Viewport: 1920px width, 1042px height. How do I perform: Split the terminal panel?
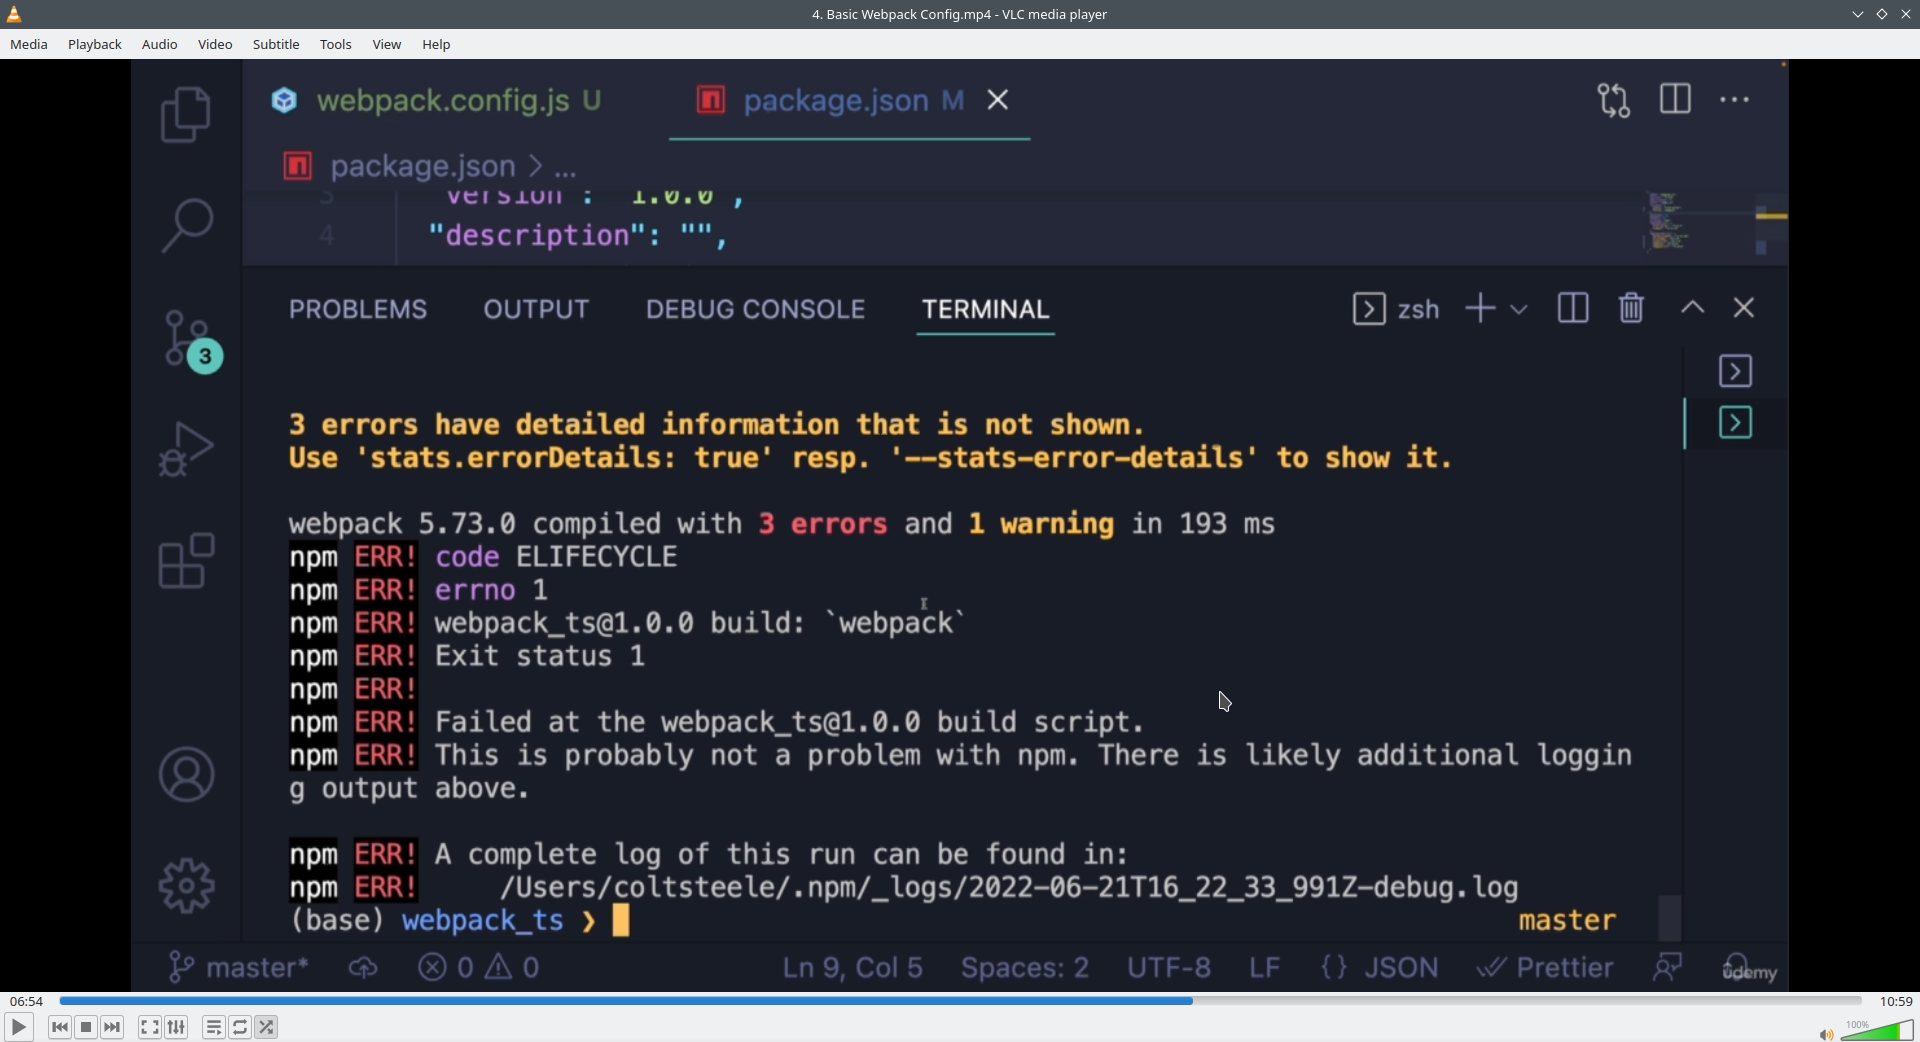click(x=1573, y=308)
